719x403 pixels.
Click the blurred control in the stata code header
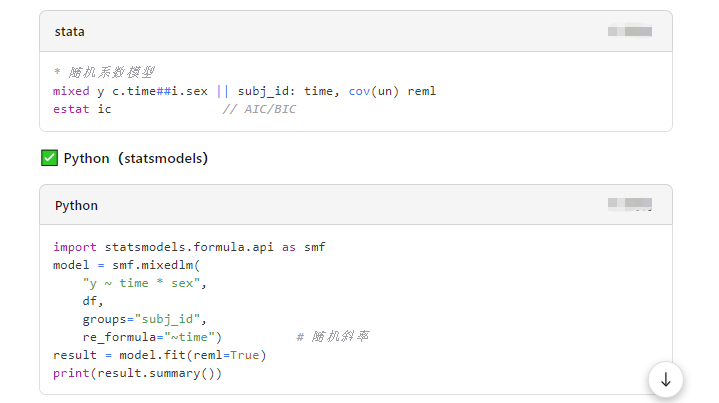(x=630, y=32)
